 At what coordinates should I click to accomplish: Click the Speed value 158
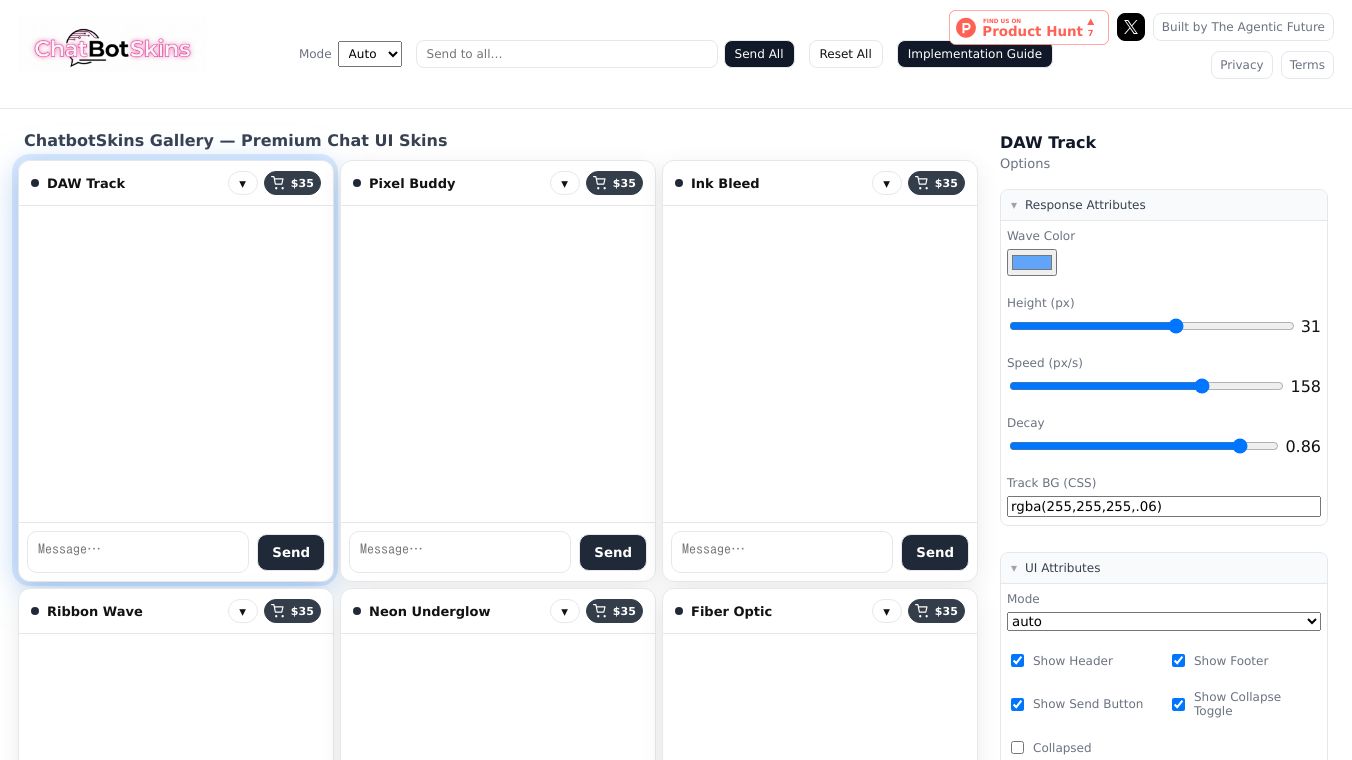(1306, 386)
